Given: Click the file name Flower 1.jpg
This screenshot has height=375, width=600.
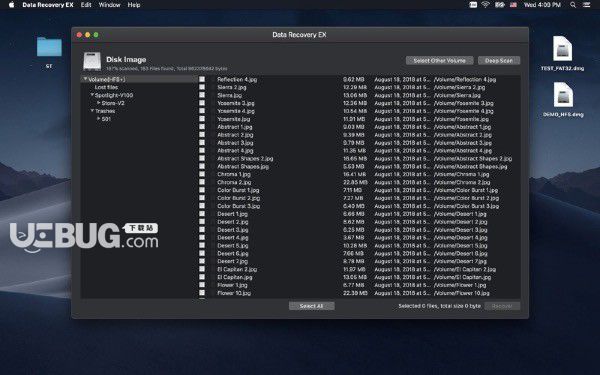Looking at the screenshot, I should [232, 285].
